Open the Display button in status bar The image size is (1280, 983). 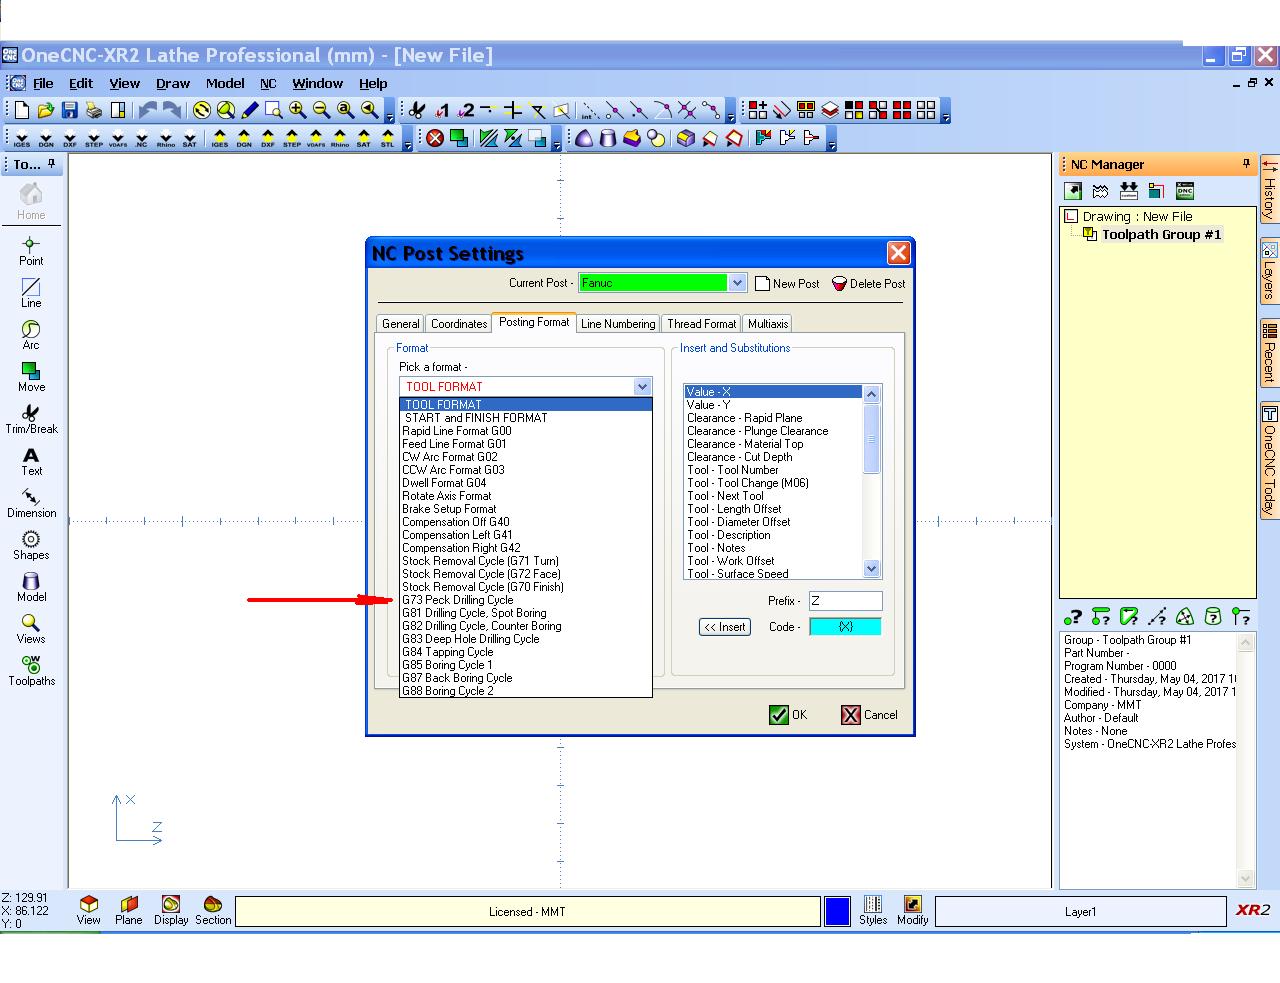(x=171, y=911)
